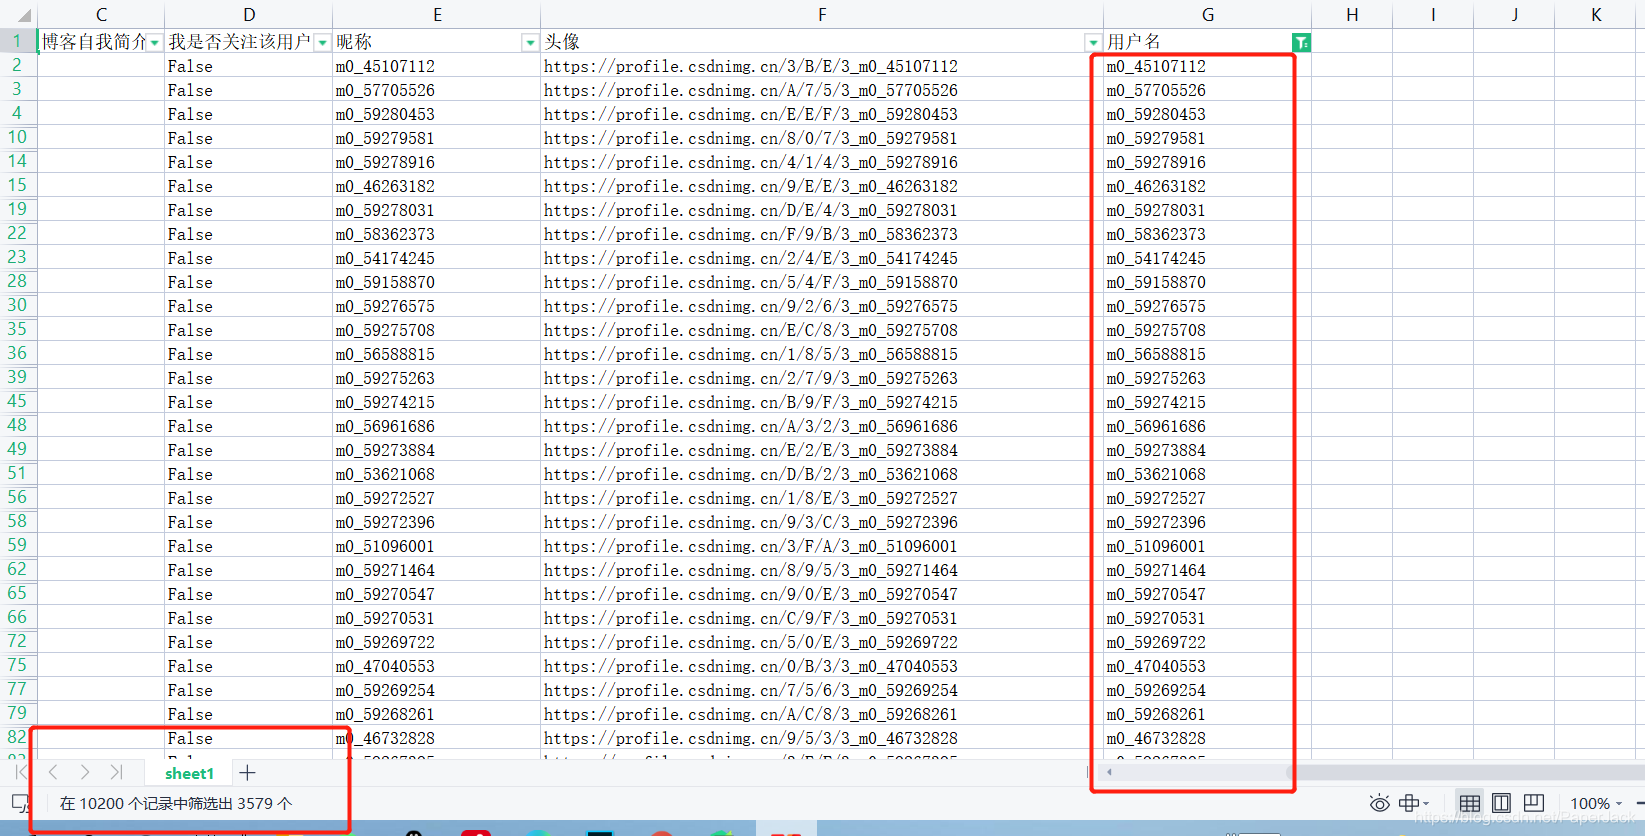The image size is (1645, 836).
Task: Click 昵称 cell m0_59276575
Action: (x=436, y=306)
